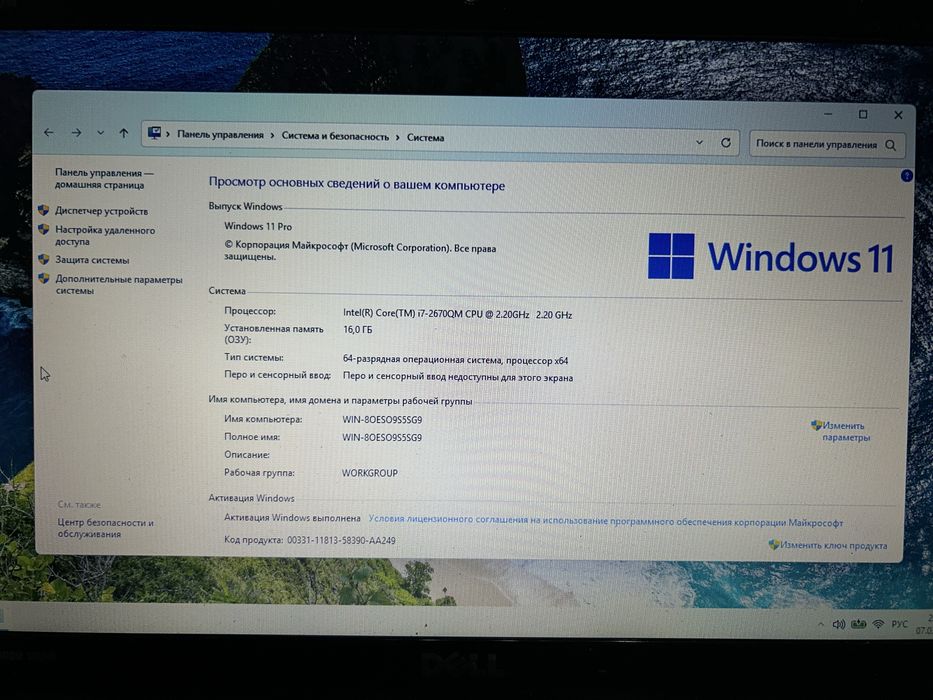Open Wi-Fi network tray icon

point(878,624)
